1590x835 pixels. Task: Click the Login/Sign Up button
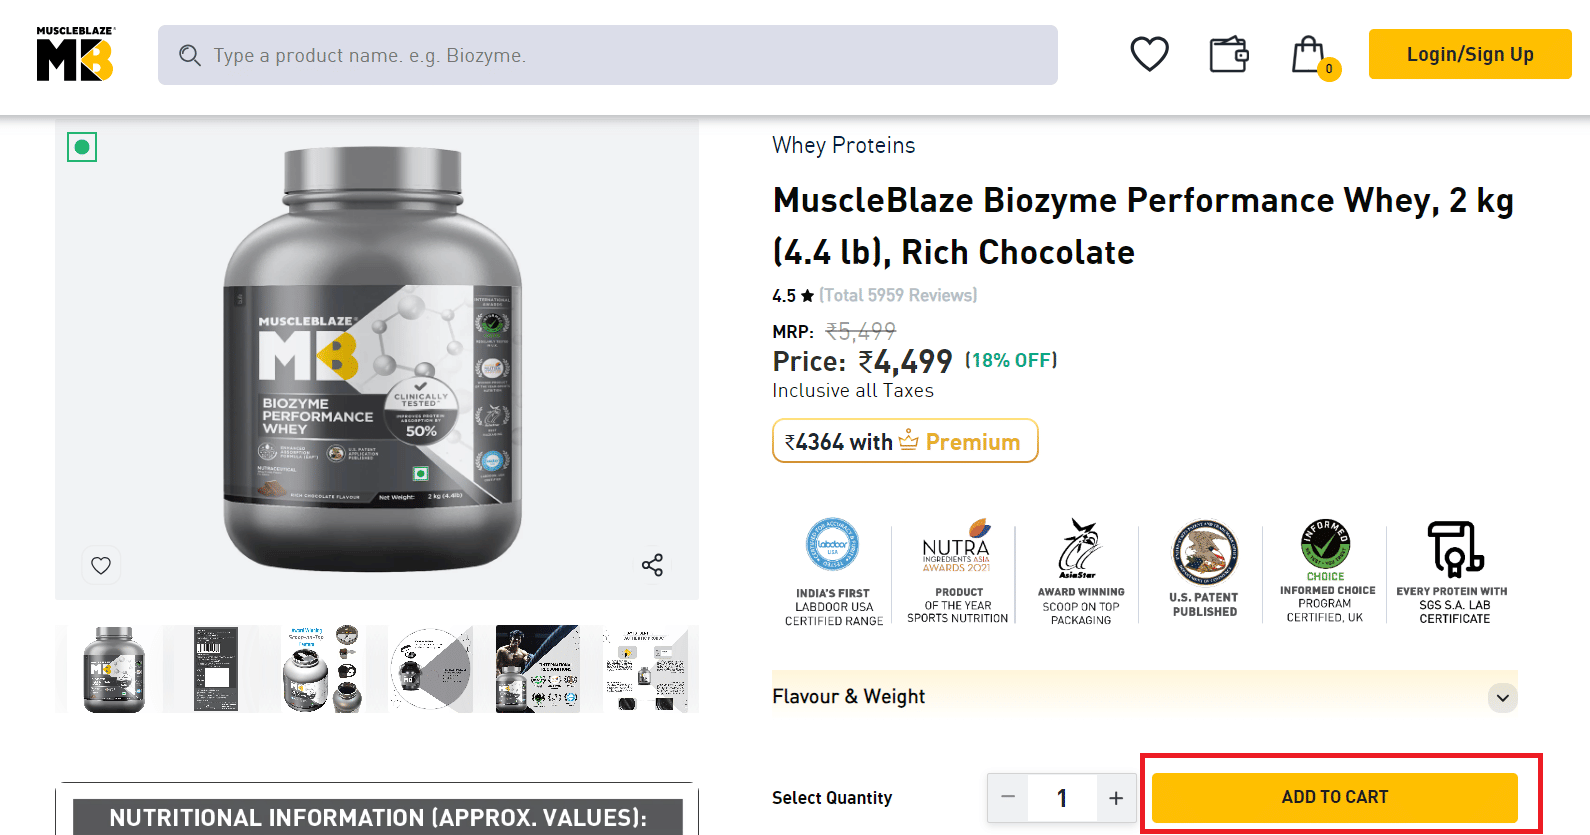click(x=1469, y=54)
